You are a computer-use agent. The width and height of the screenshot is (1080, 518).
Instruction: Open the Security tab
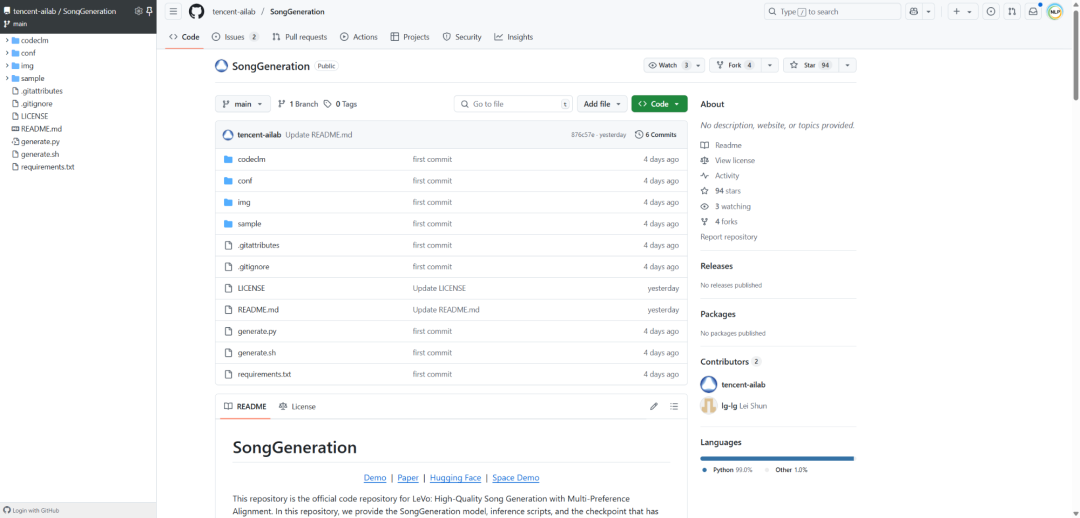click(x=462, y=37)
